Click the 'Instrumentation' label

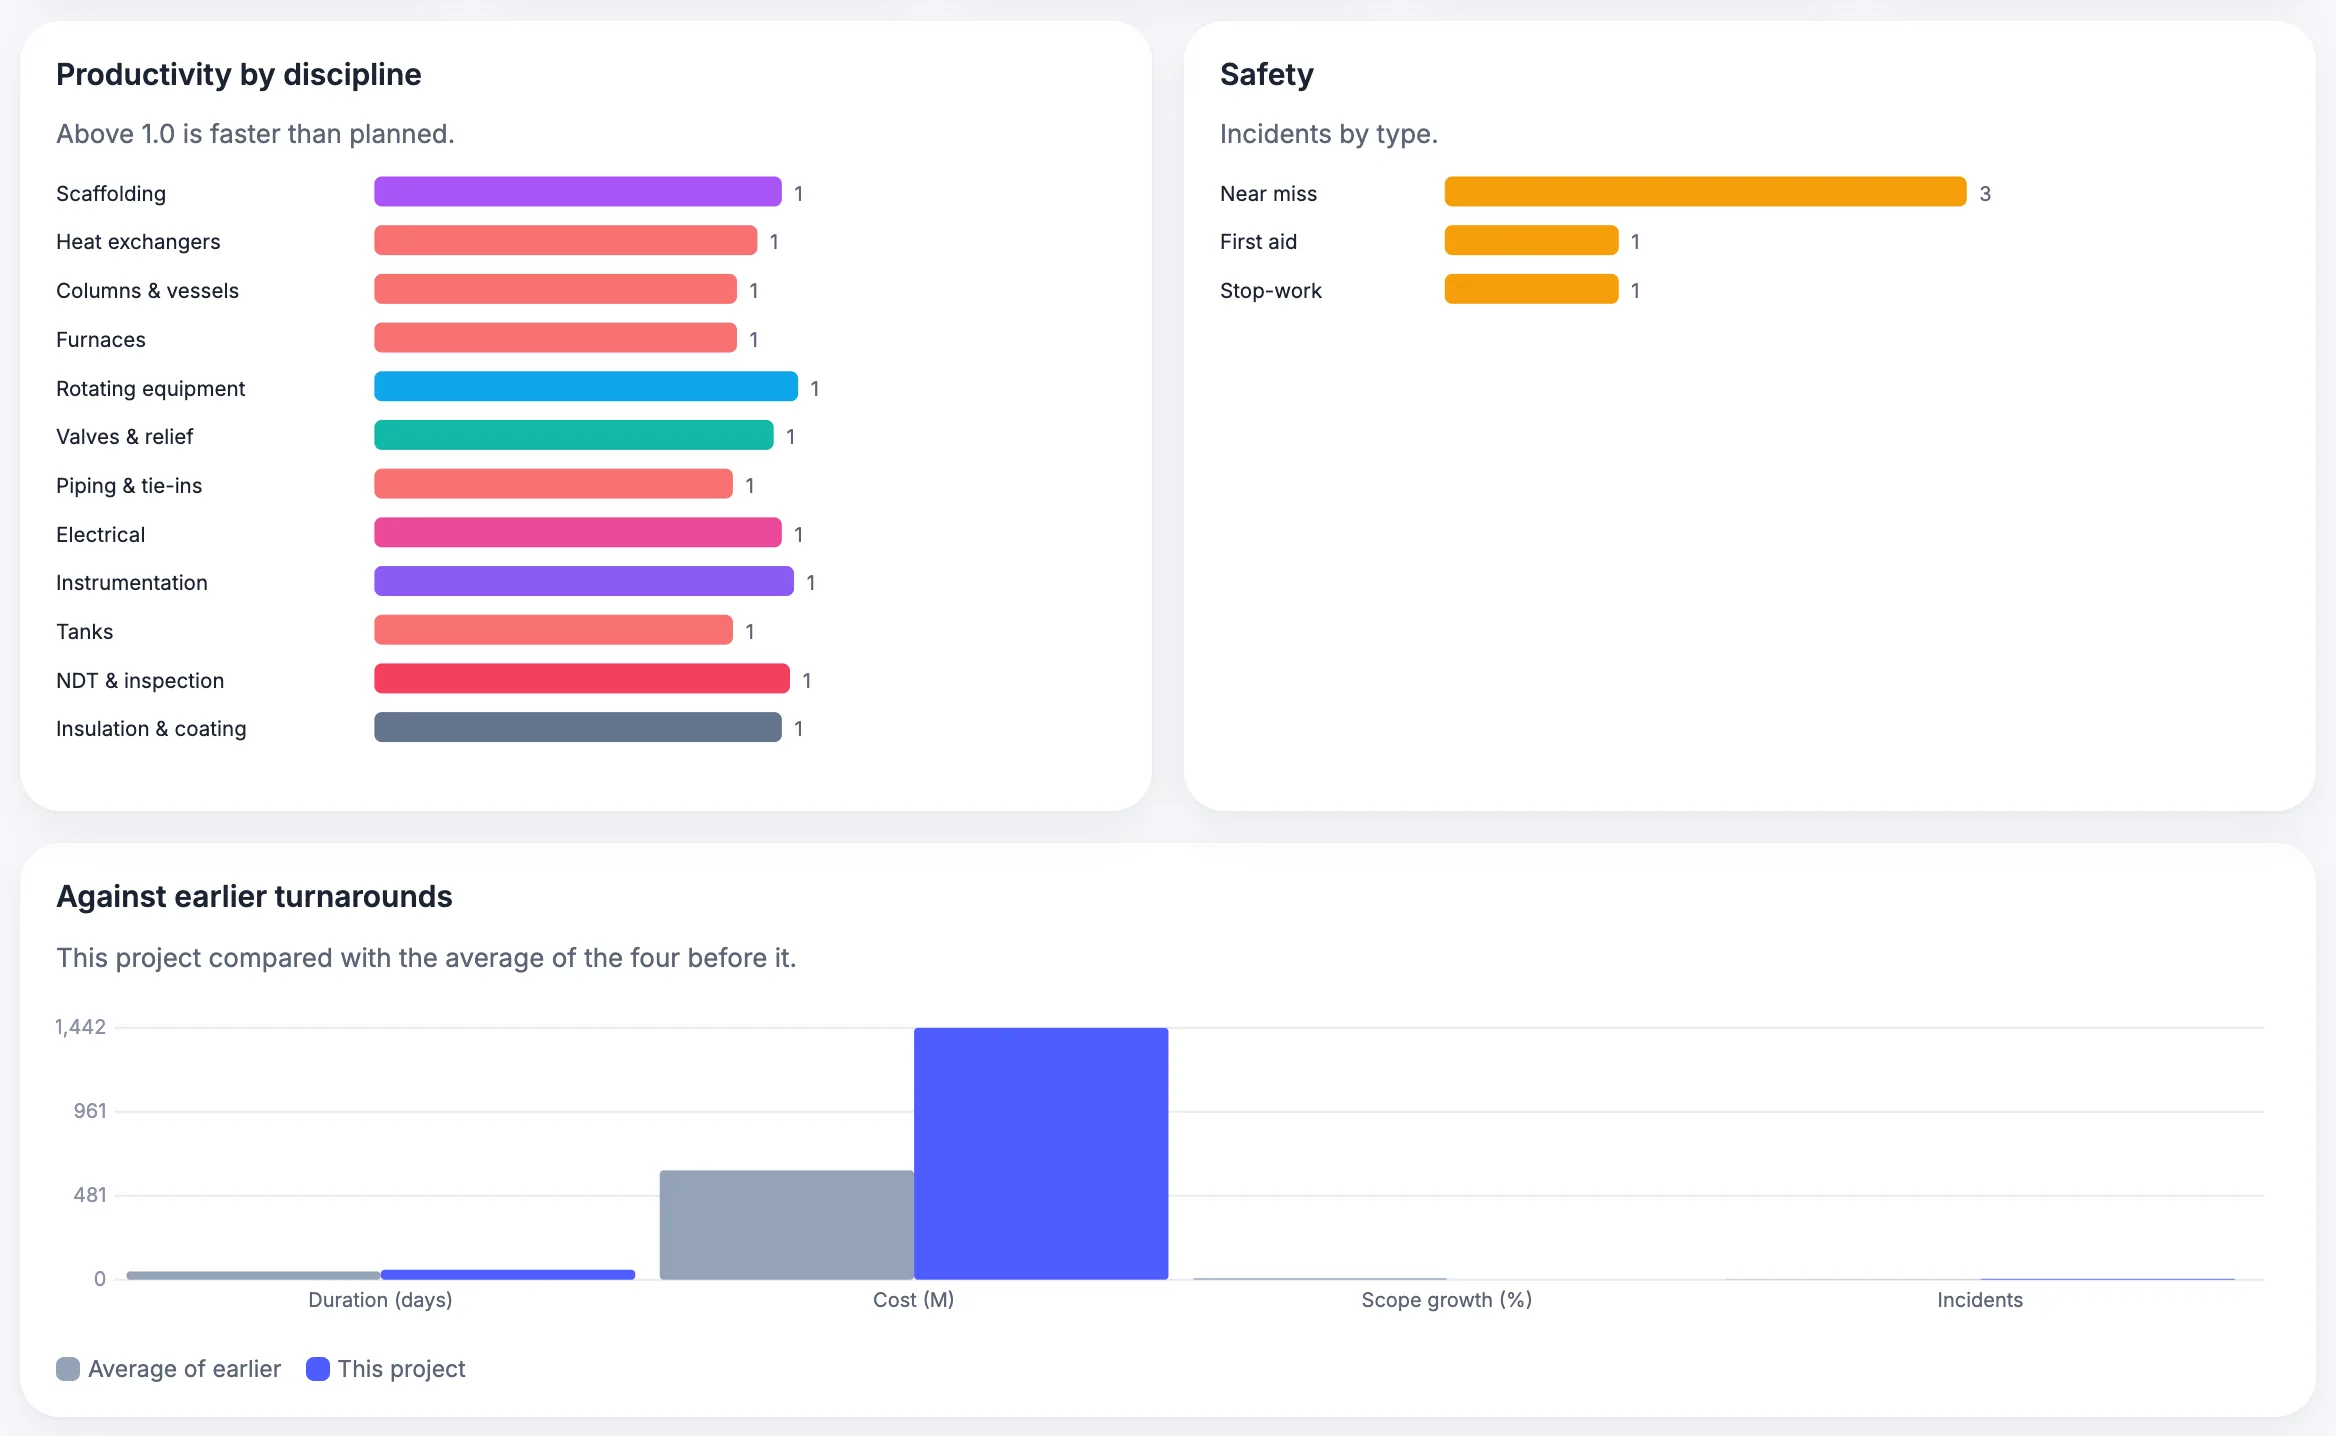pos(132,582)
